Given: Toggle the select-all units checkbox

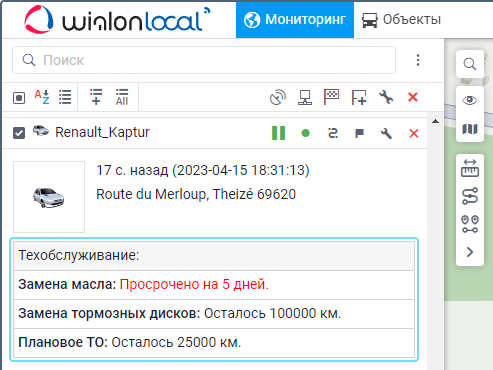Looking at the screenshot, I should pos(19,98).
